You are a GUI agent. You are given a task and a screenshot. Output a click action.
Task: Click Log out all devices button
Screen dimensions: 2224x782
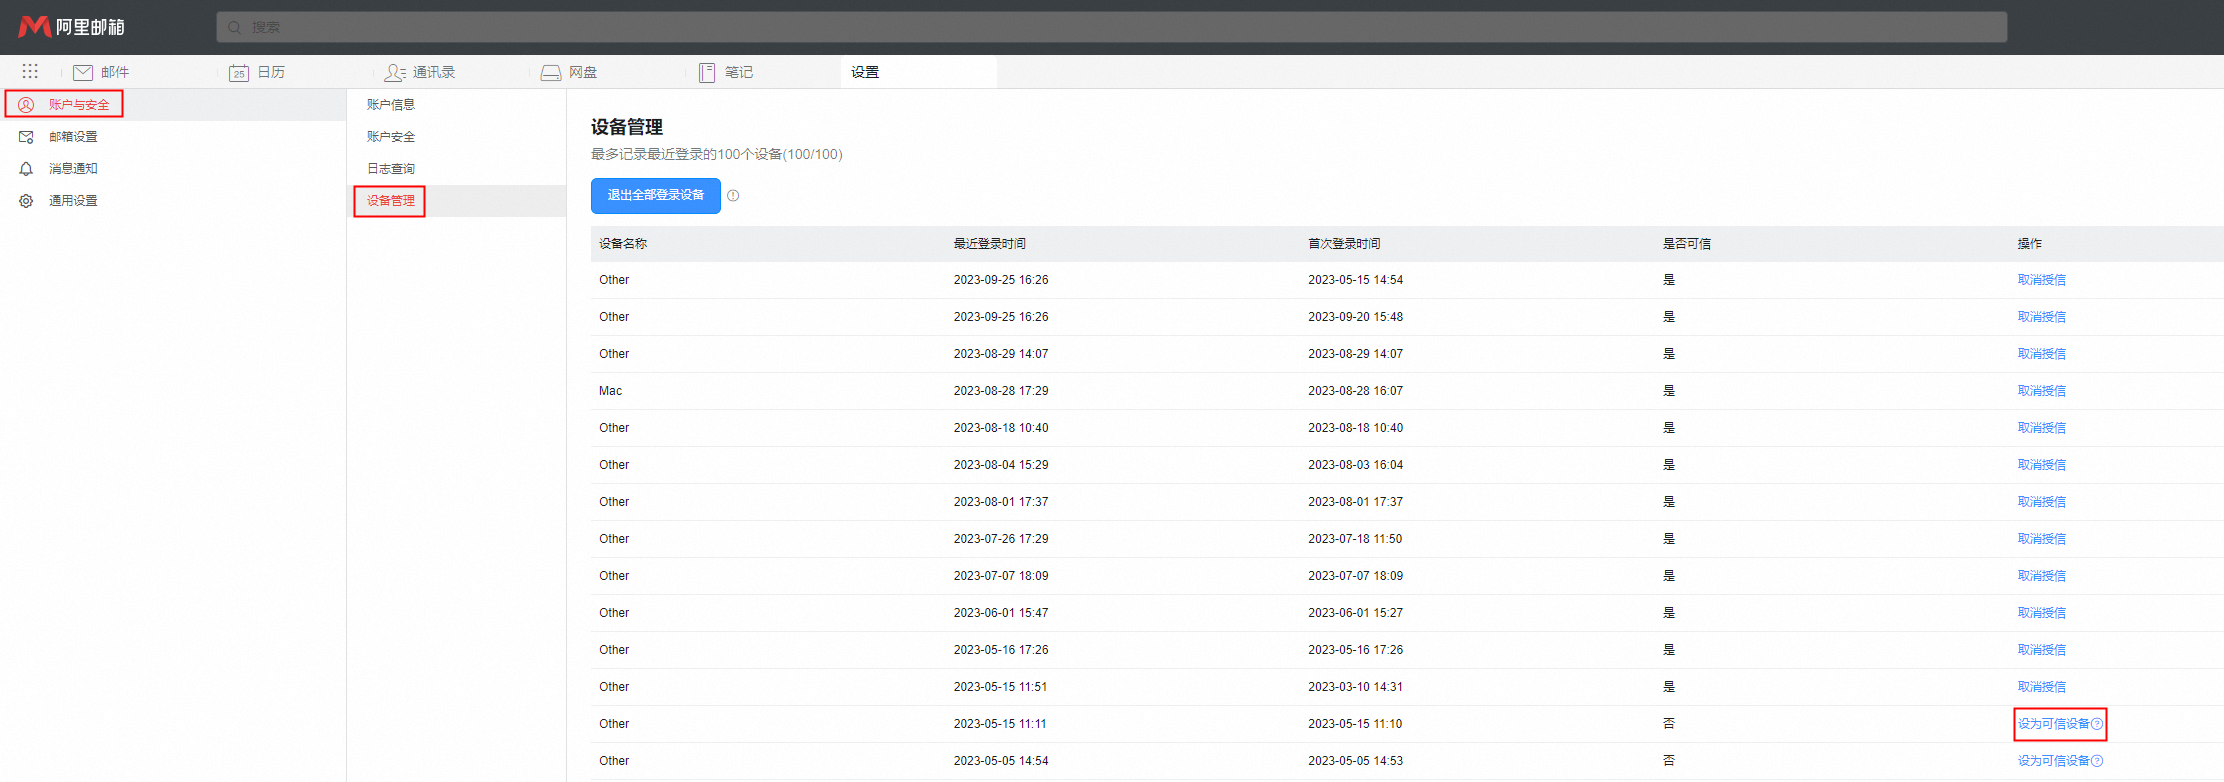click(655, 196)
